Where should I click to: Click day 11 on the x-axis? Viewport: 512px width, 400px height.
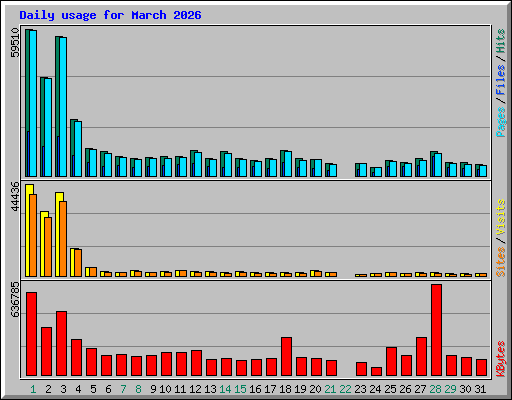coord(180,389)
